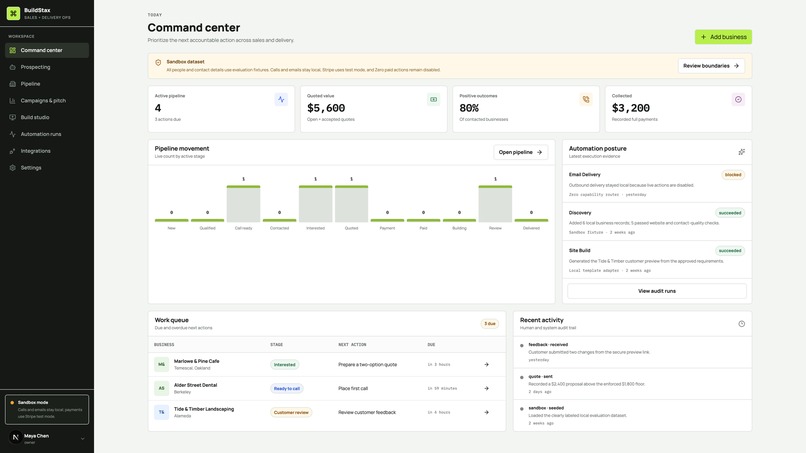Select Automation runs in sidebar
The image size is (806, 453).
(x=47, y=134)
